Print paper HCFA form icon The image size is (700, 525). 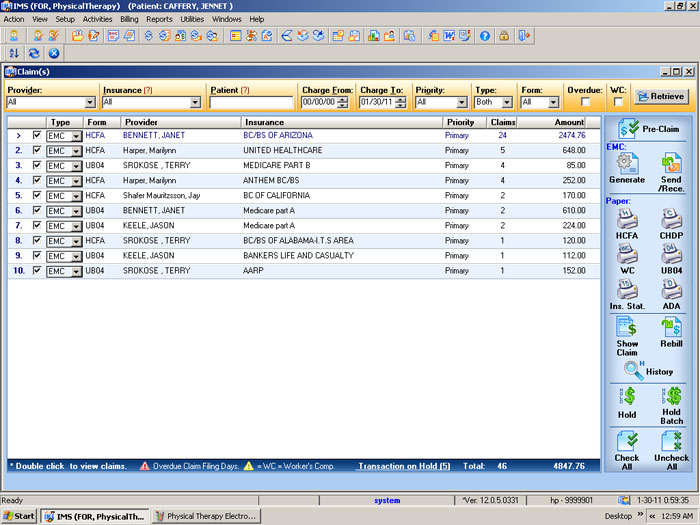tap(627, 220)
